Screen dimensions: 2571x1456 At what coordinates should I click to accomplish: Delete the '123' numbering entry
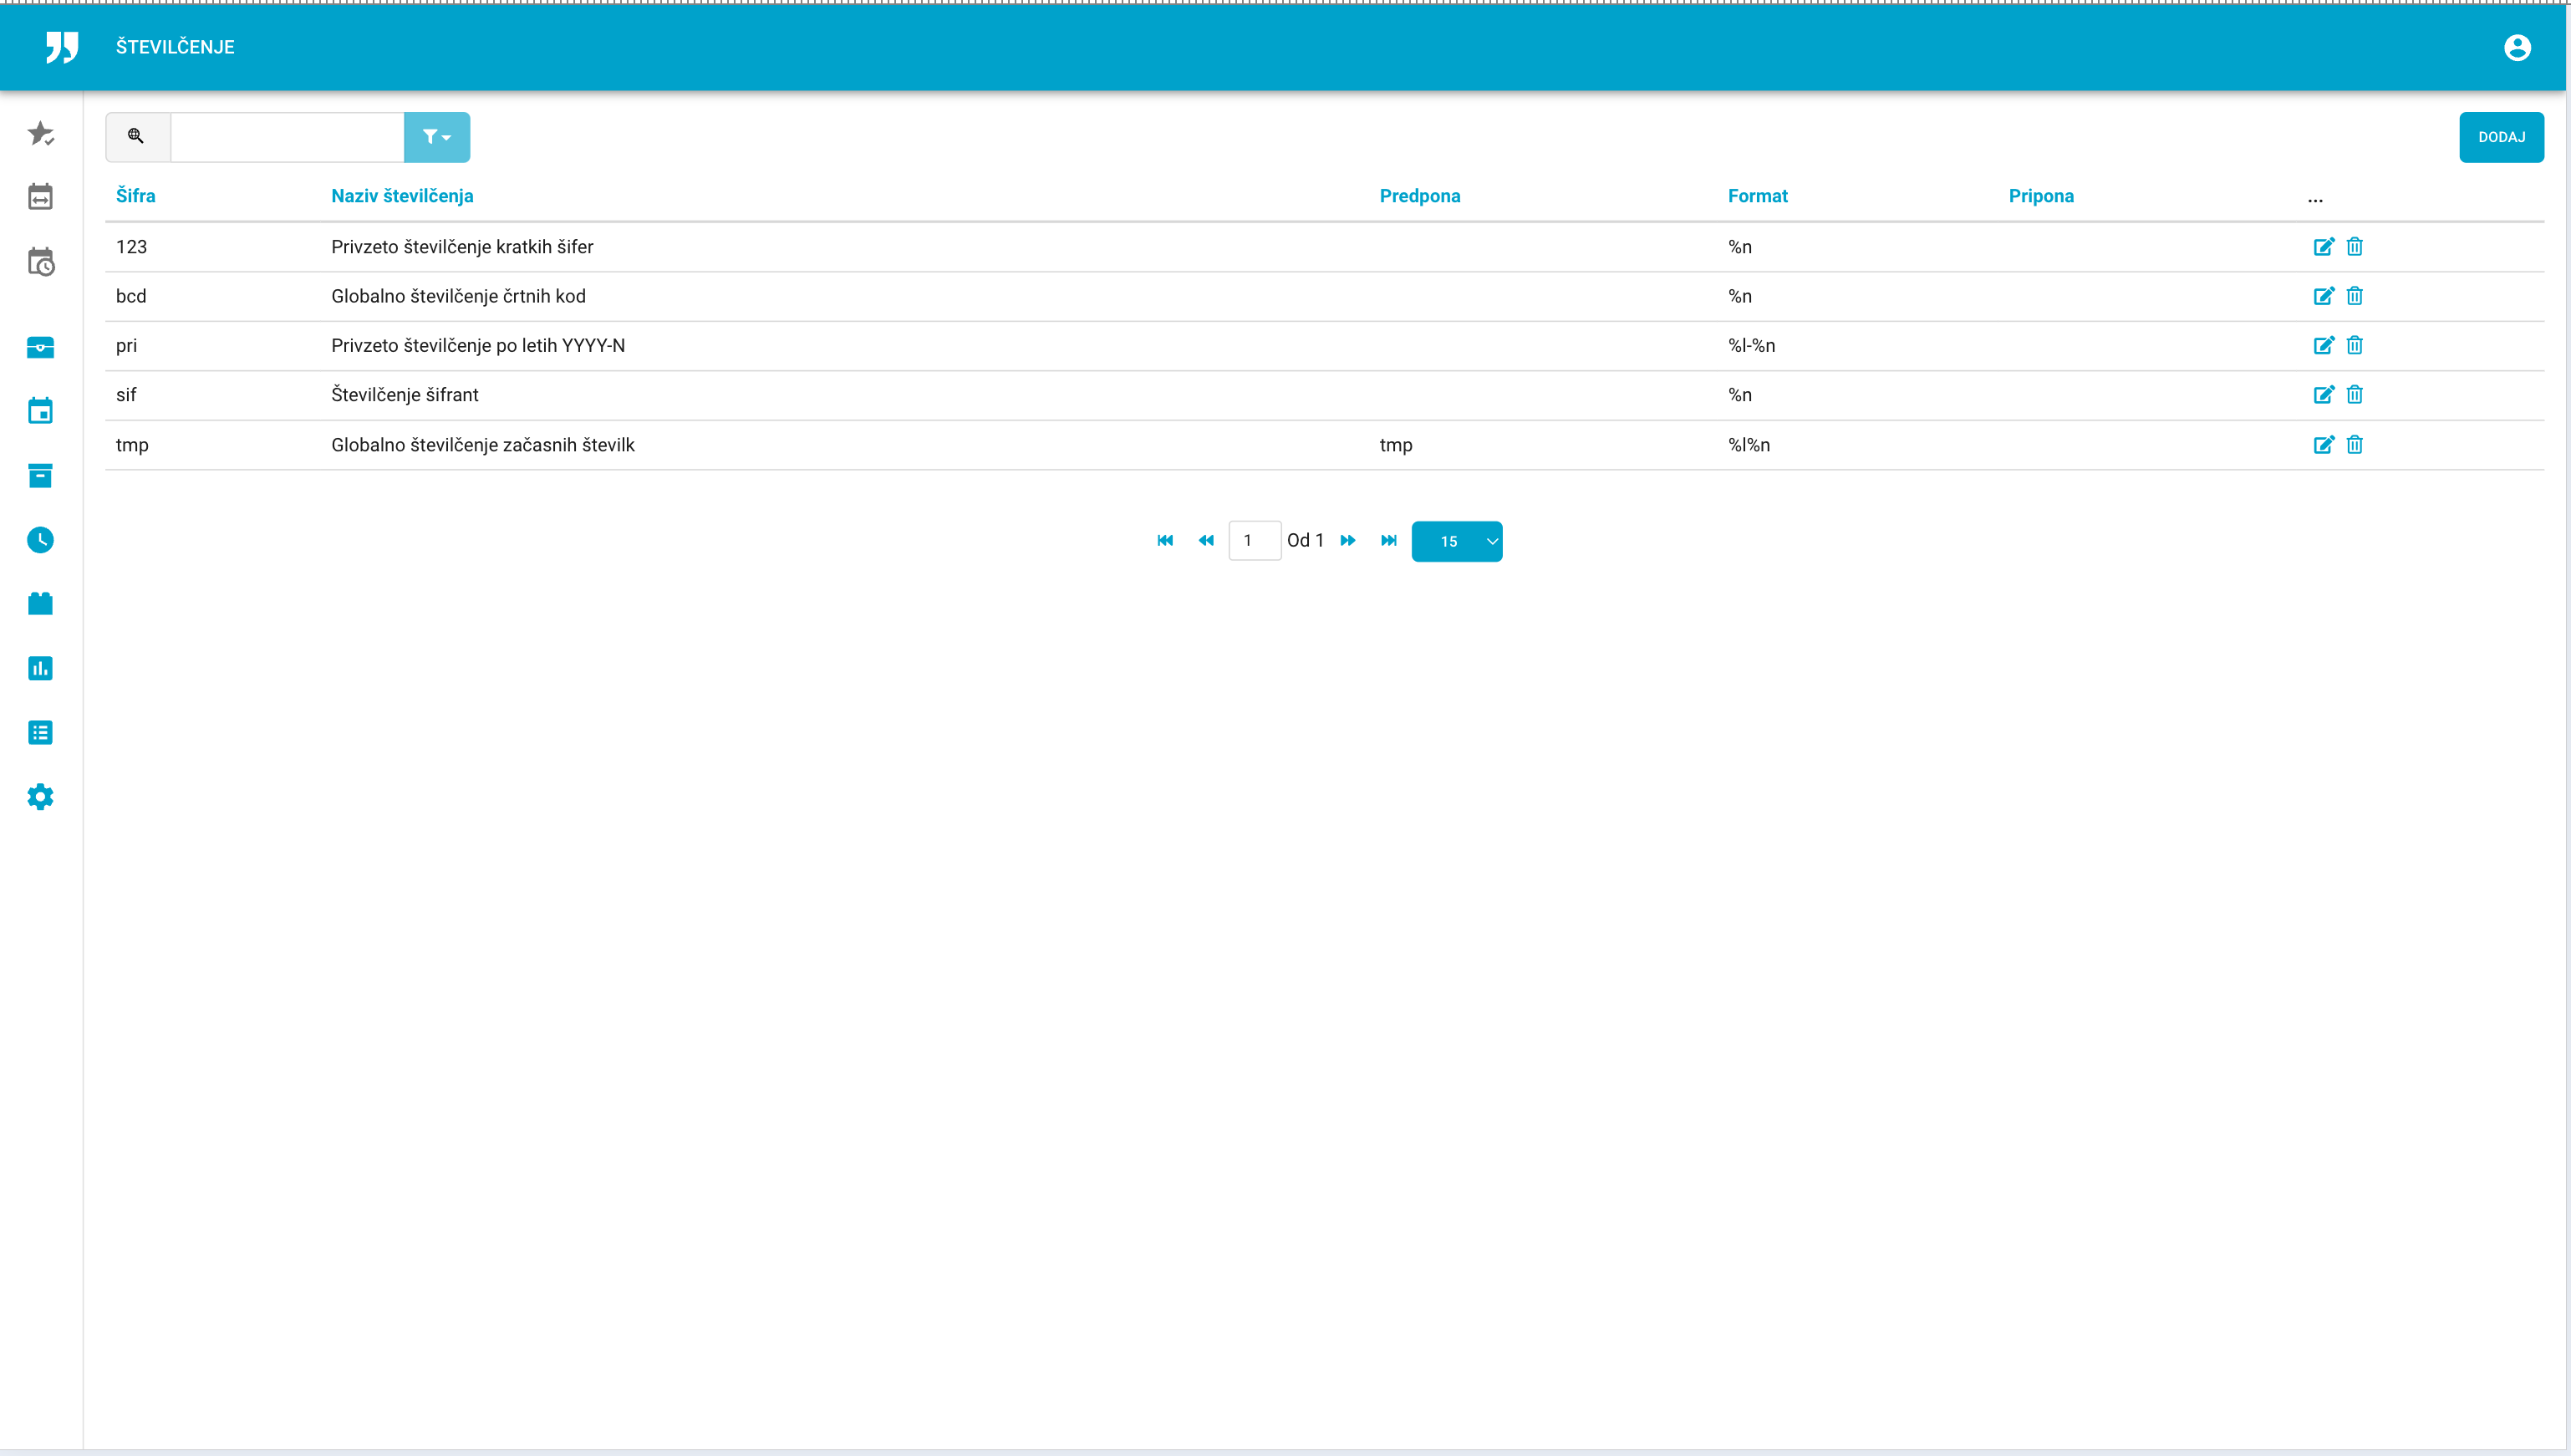coord(2354,247)
